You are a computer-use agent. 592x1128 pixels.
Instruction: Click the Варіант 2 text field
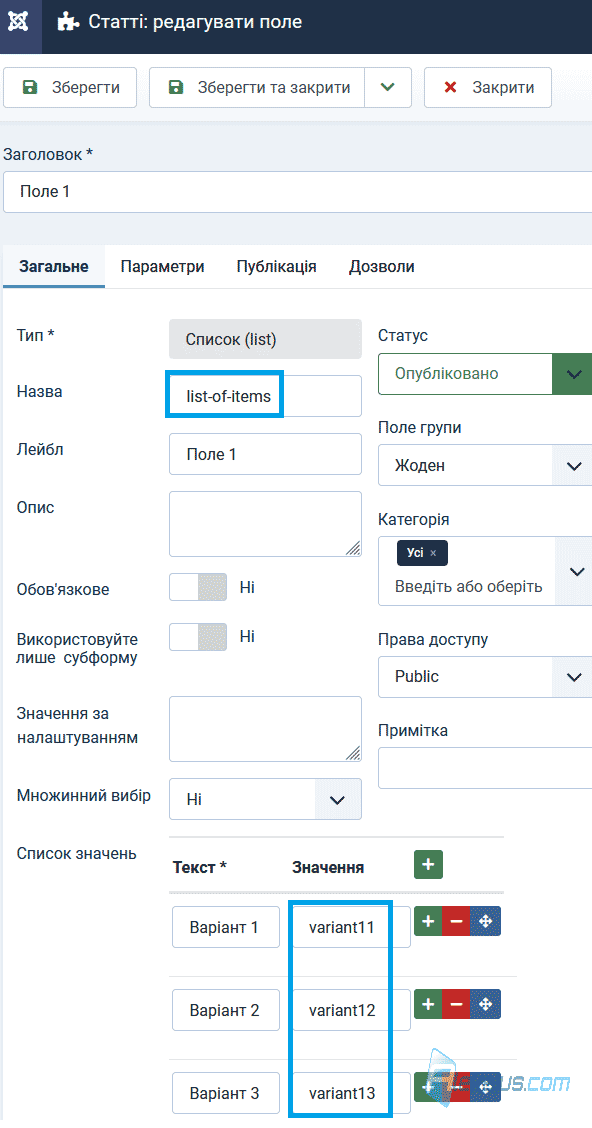pos(226,1010)
